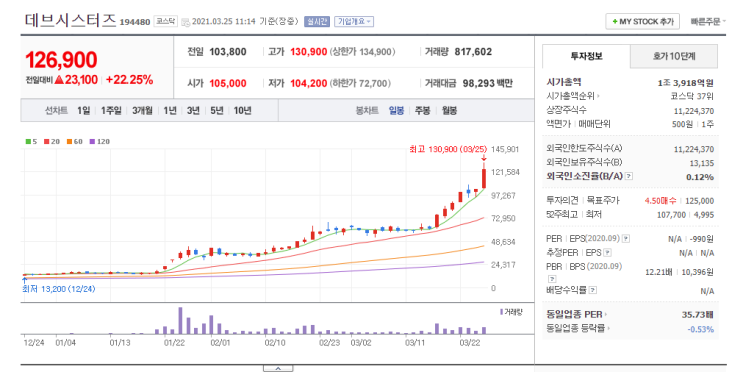The height and width of the screenshot is (372, 743).
Task: Click the target price 125,000
Action: pos(699,201)
